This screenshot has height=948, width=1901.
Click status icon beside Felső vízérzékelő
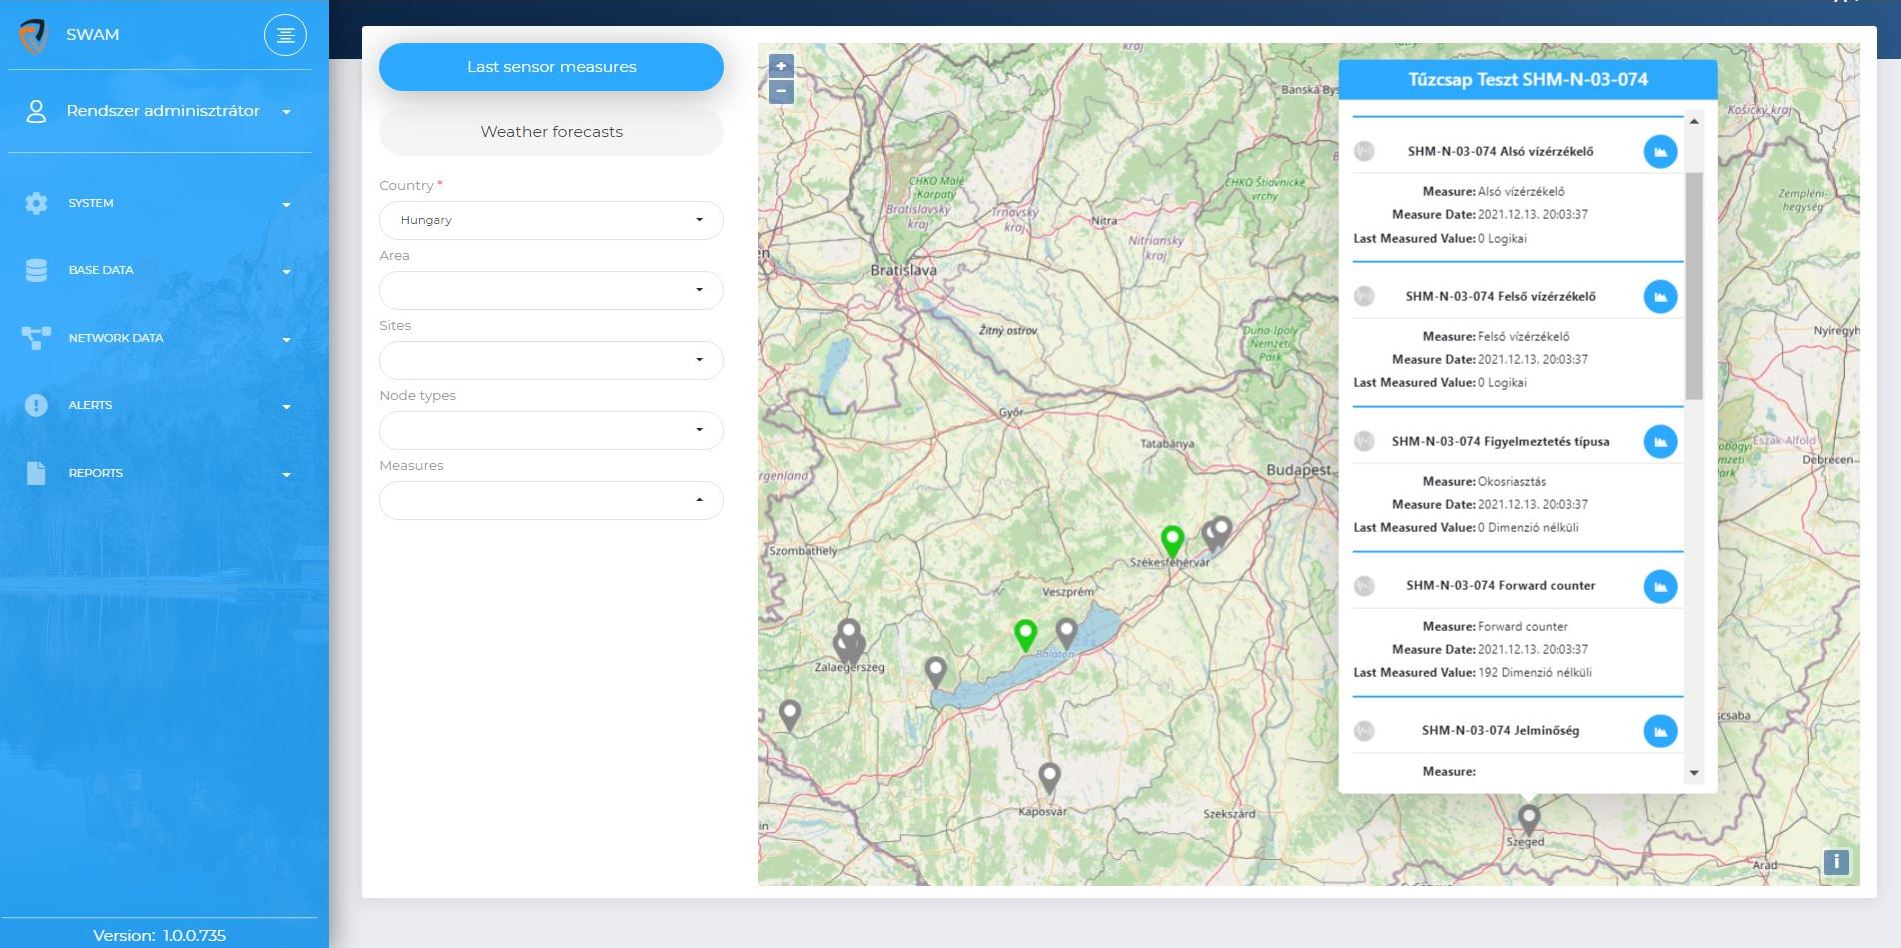point(1364,296)
